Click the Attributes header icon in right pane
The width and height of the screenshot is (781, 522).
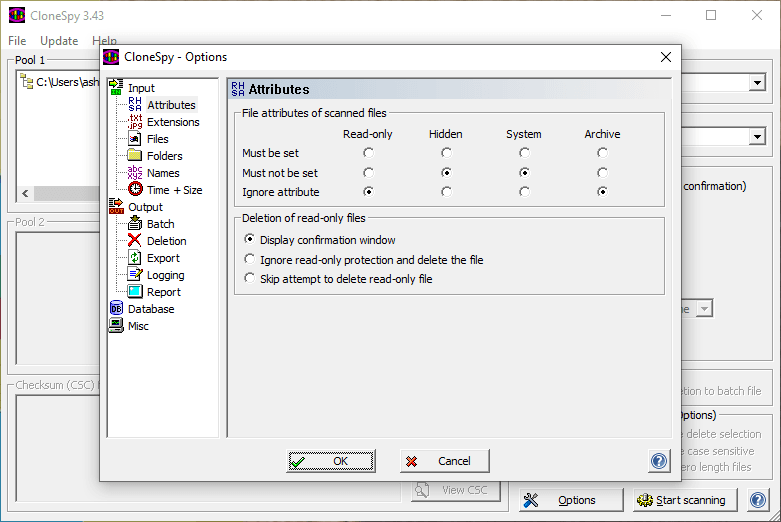click(238, 89)
